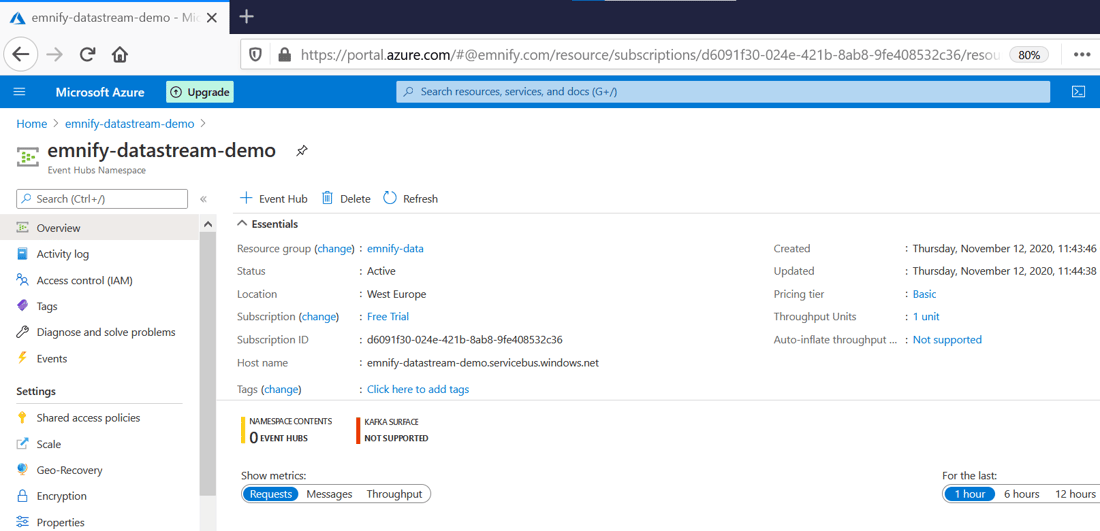Click the Refresh toolbar button
The width and height of the screenshot is (1100, 531).
tap(410, 199)
